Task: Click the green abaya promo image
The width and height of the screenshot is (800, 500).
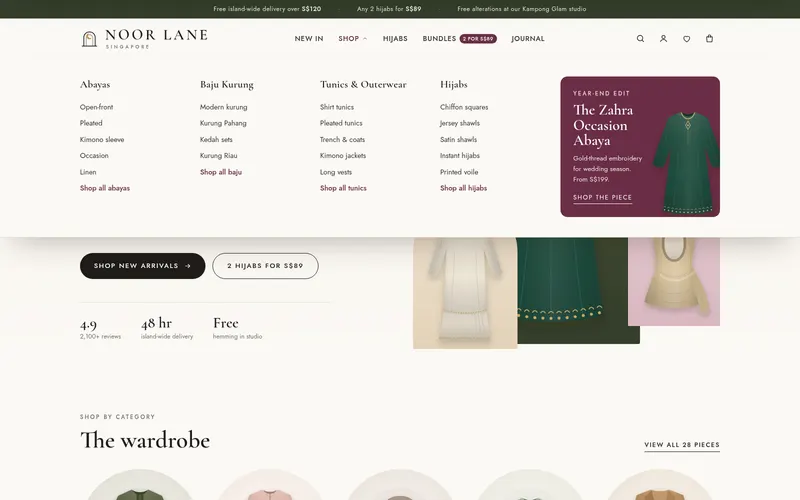Action: click(685, 162)
